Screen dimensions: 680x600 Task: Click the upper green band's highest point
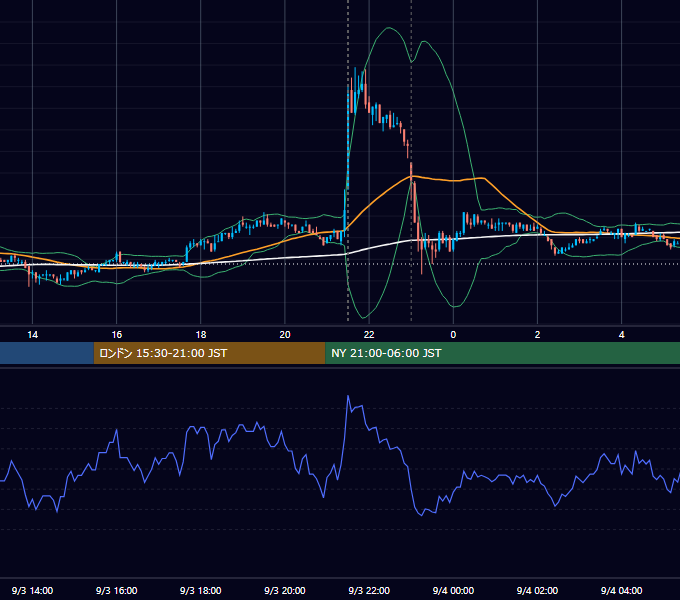point(389,28)
